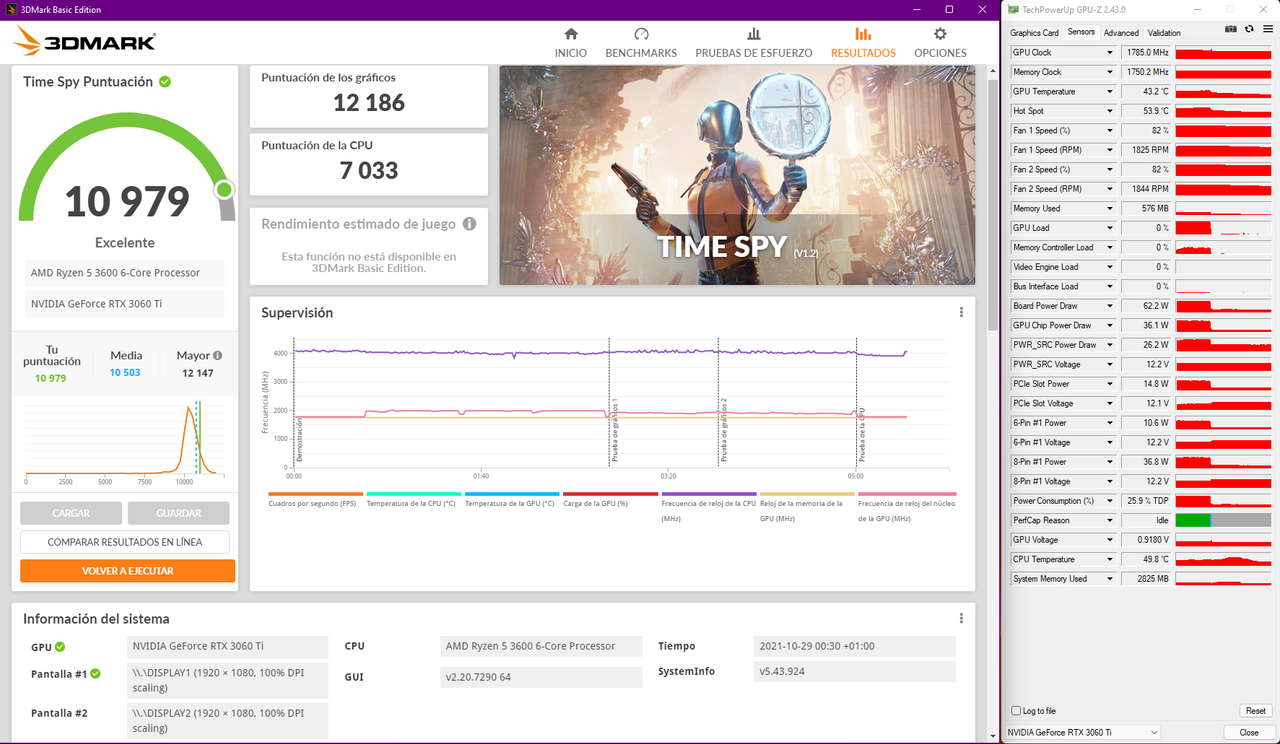Open the CPU Temperature sensor dropdown
The height and width of the screenshot is (744, 1280).
[1109, 559]
